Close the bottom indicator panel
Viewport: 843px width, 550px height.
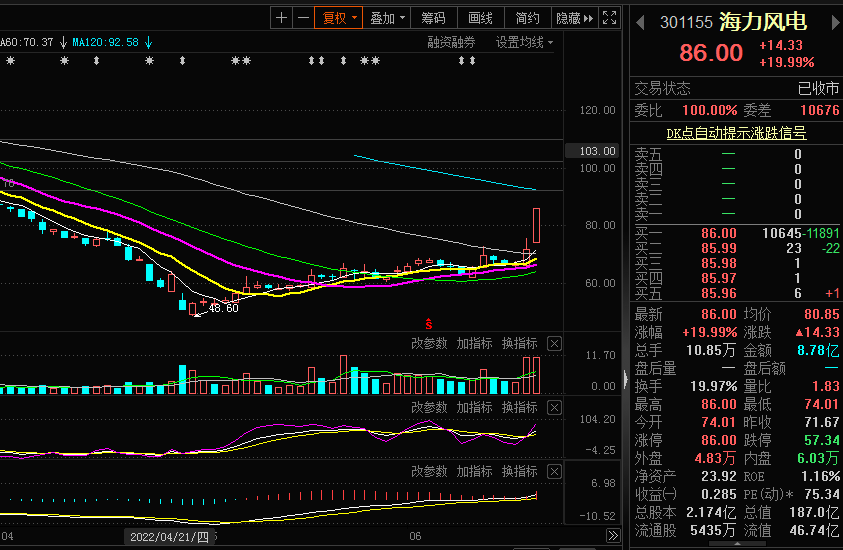[x=554, y=472]
